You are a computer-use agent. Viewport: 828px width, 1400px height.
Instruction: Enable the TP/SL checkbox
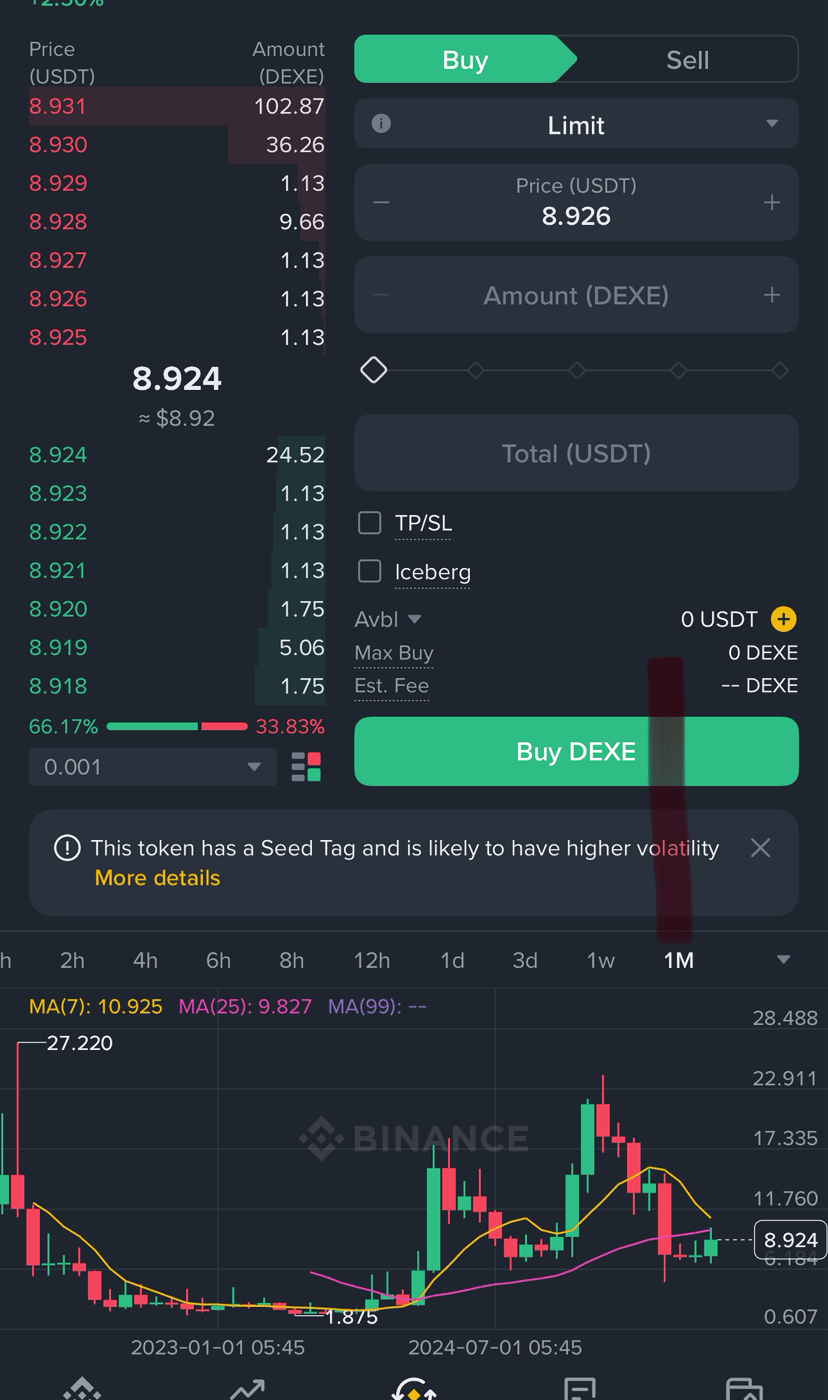(370, 523)
